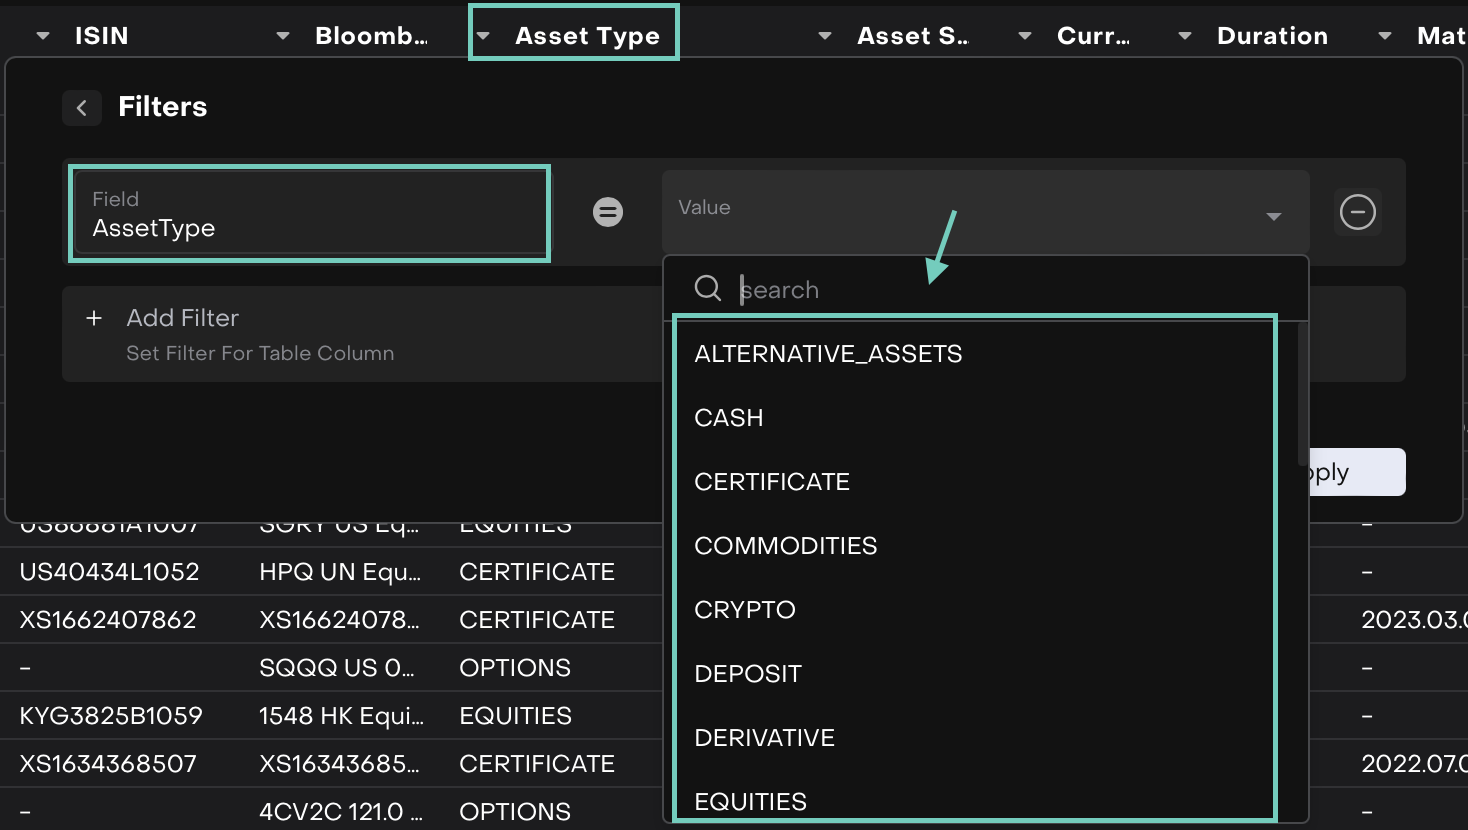The image size is (1468, 830).
Task: Open the Bloomberg column menu arrow
Action: pyautogui.click(x=283, y=36)
